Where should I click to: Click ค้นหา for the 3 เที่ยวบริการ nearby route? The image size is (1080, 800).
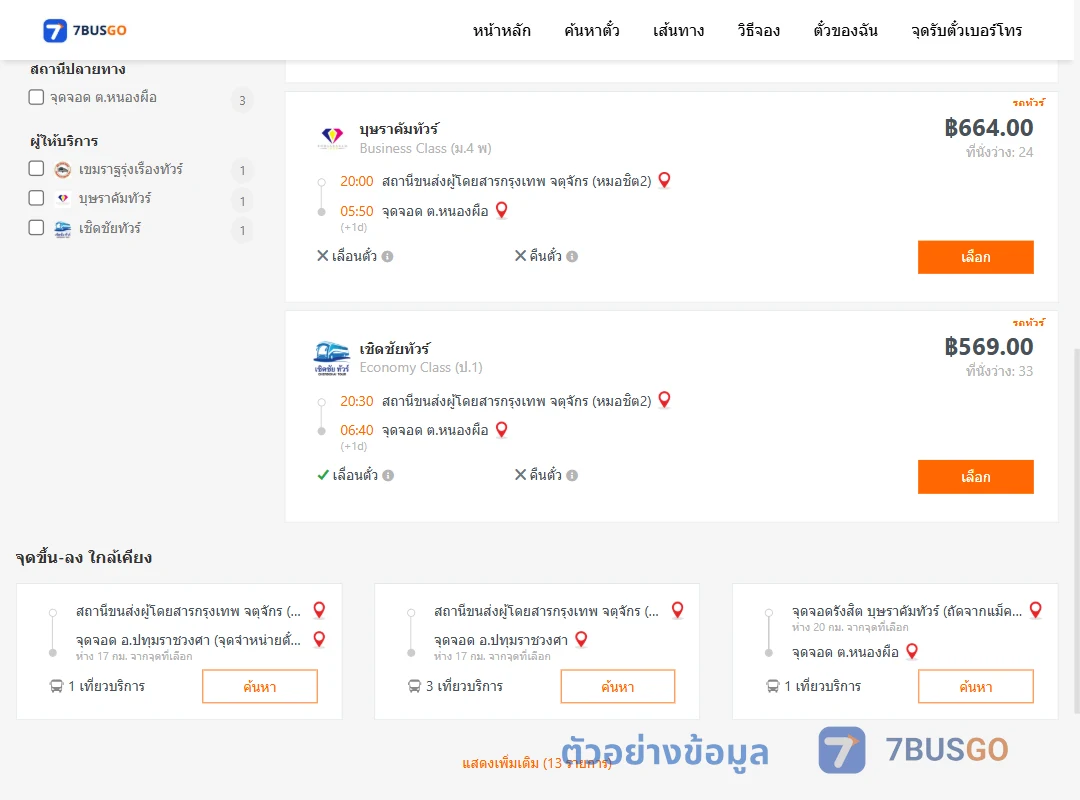pos(618,686)
